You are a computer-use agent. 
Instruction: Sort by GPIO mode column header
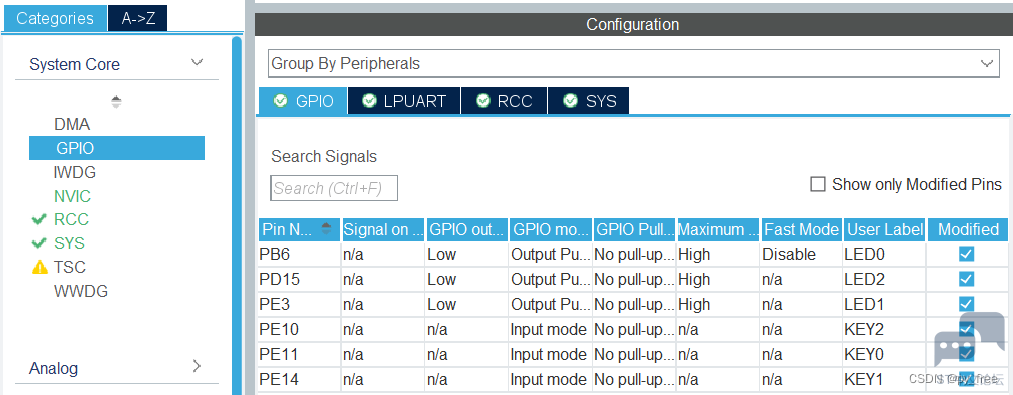point(550,229)
